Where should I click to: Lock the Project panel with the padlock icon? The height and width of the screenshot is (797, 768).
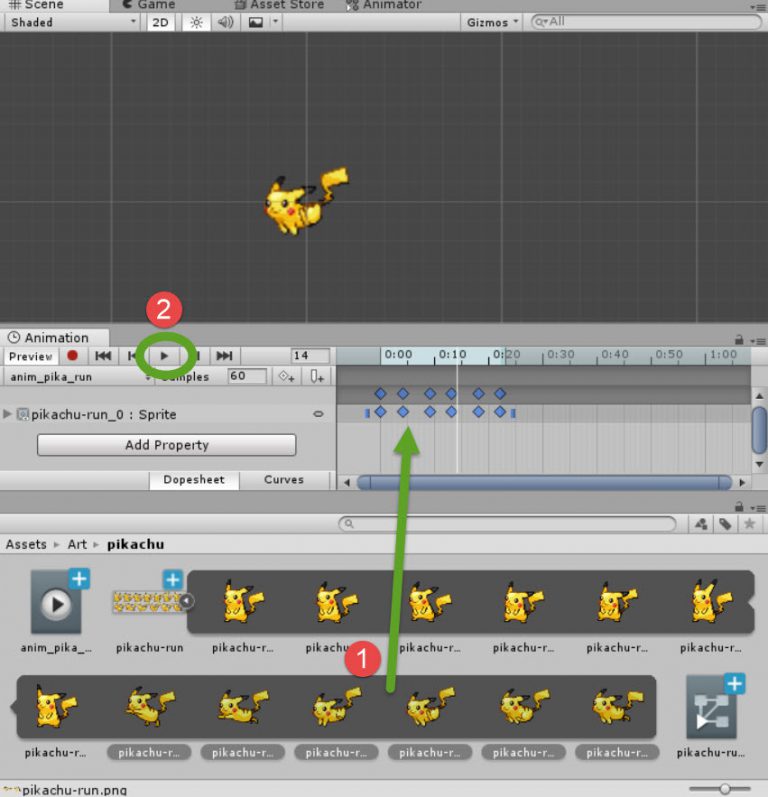tap(739, 507)
